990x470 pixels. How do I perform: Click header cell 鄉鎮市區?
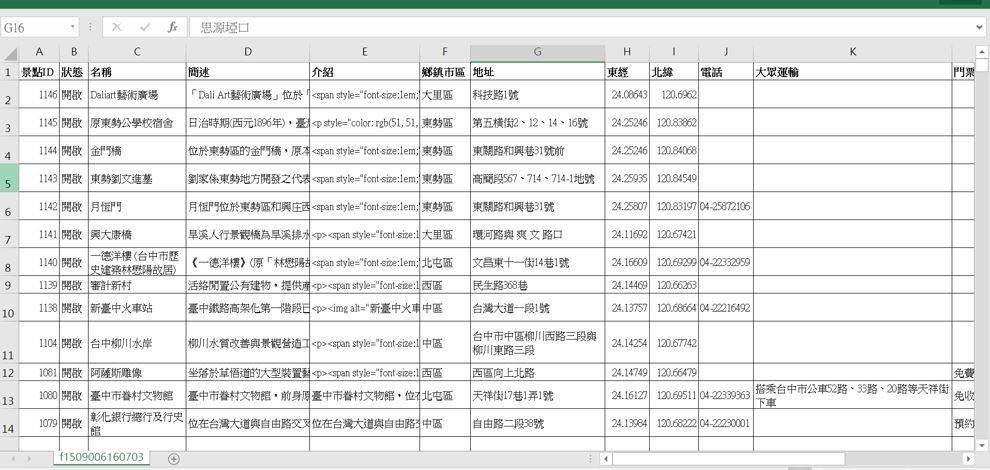pos(444,72)
